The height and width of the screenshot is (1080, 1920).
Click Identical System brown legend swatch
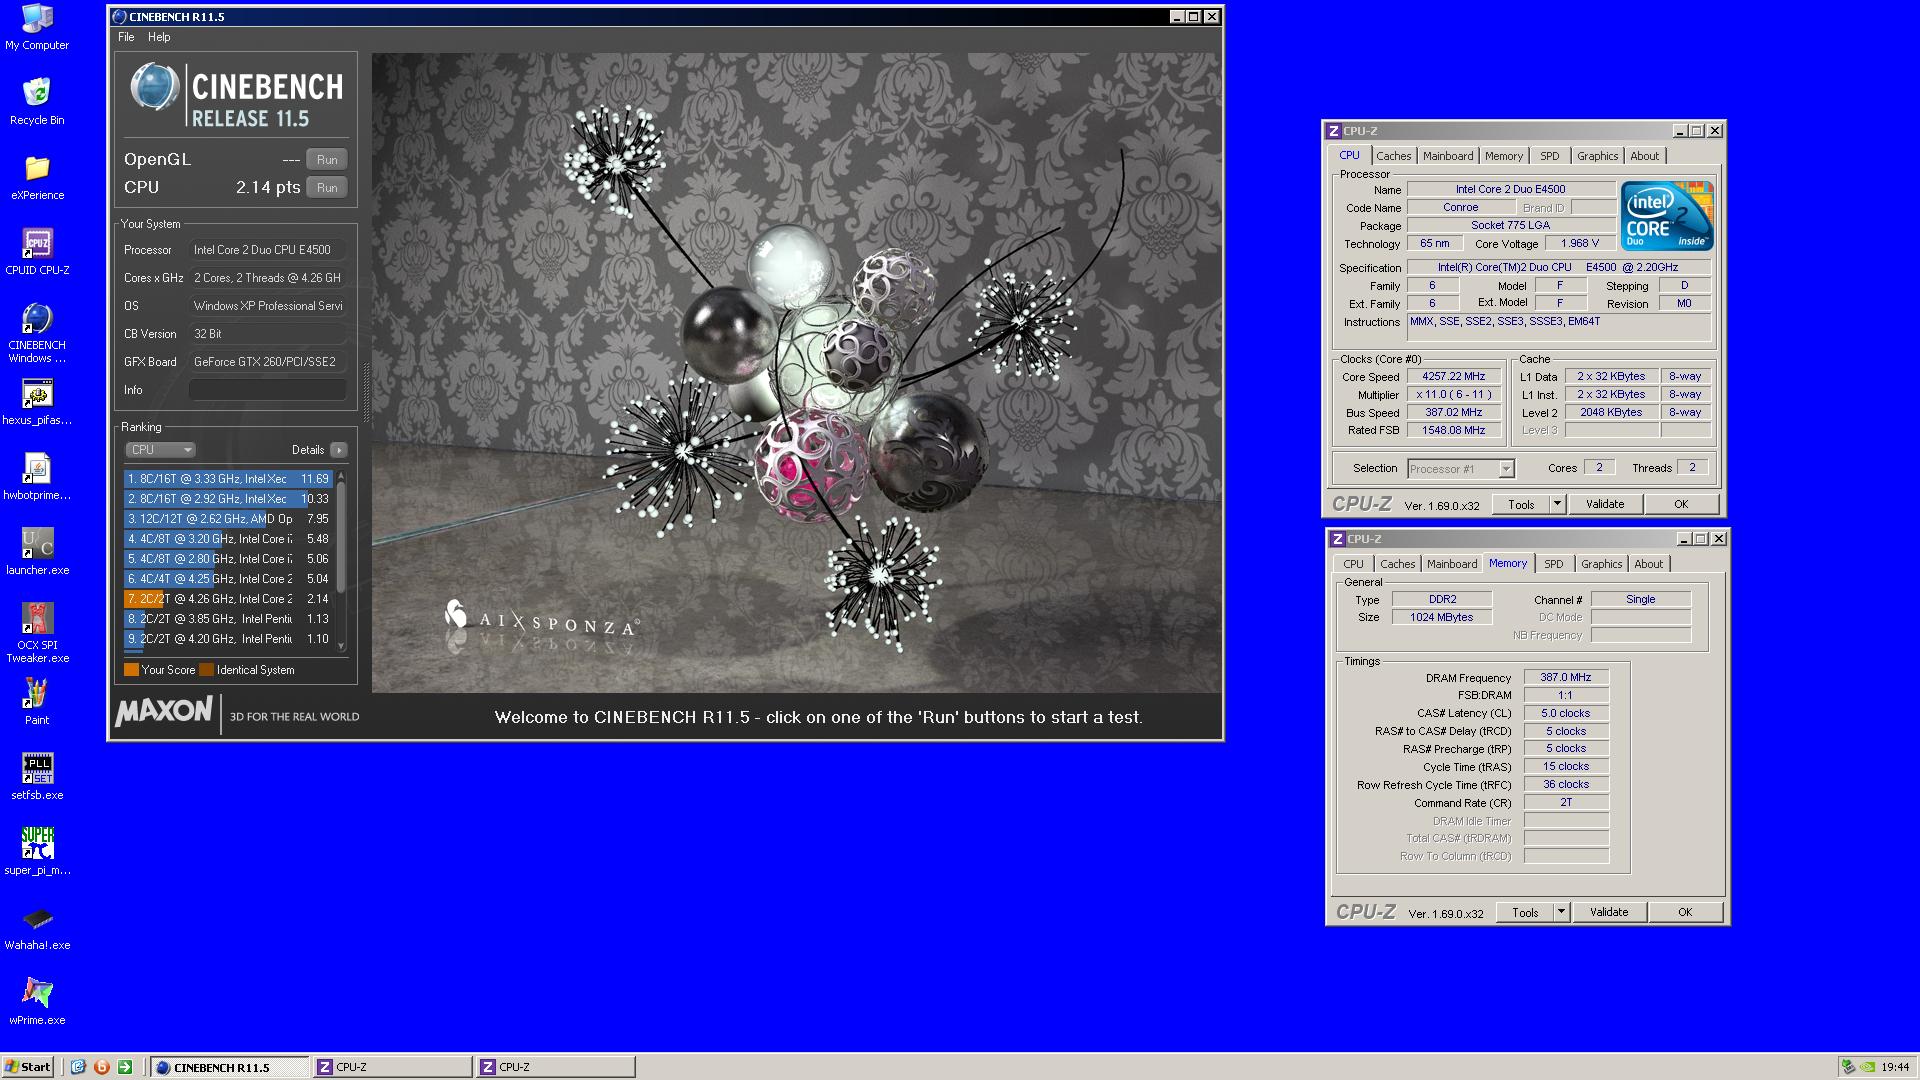tap(206, 670)
